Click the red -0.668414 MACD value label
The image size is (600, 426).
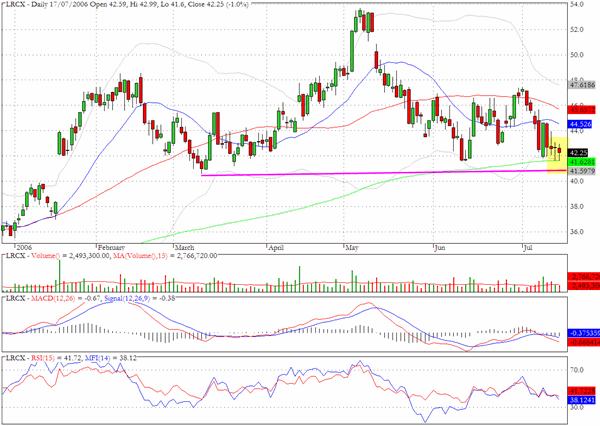click(584, 342)
